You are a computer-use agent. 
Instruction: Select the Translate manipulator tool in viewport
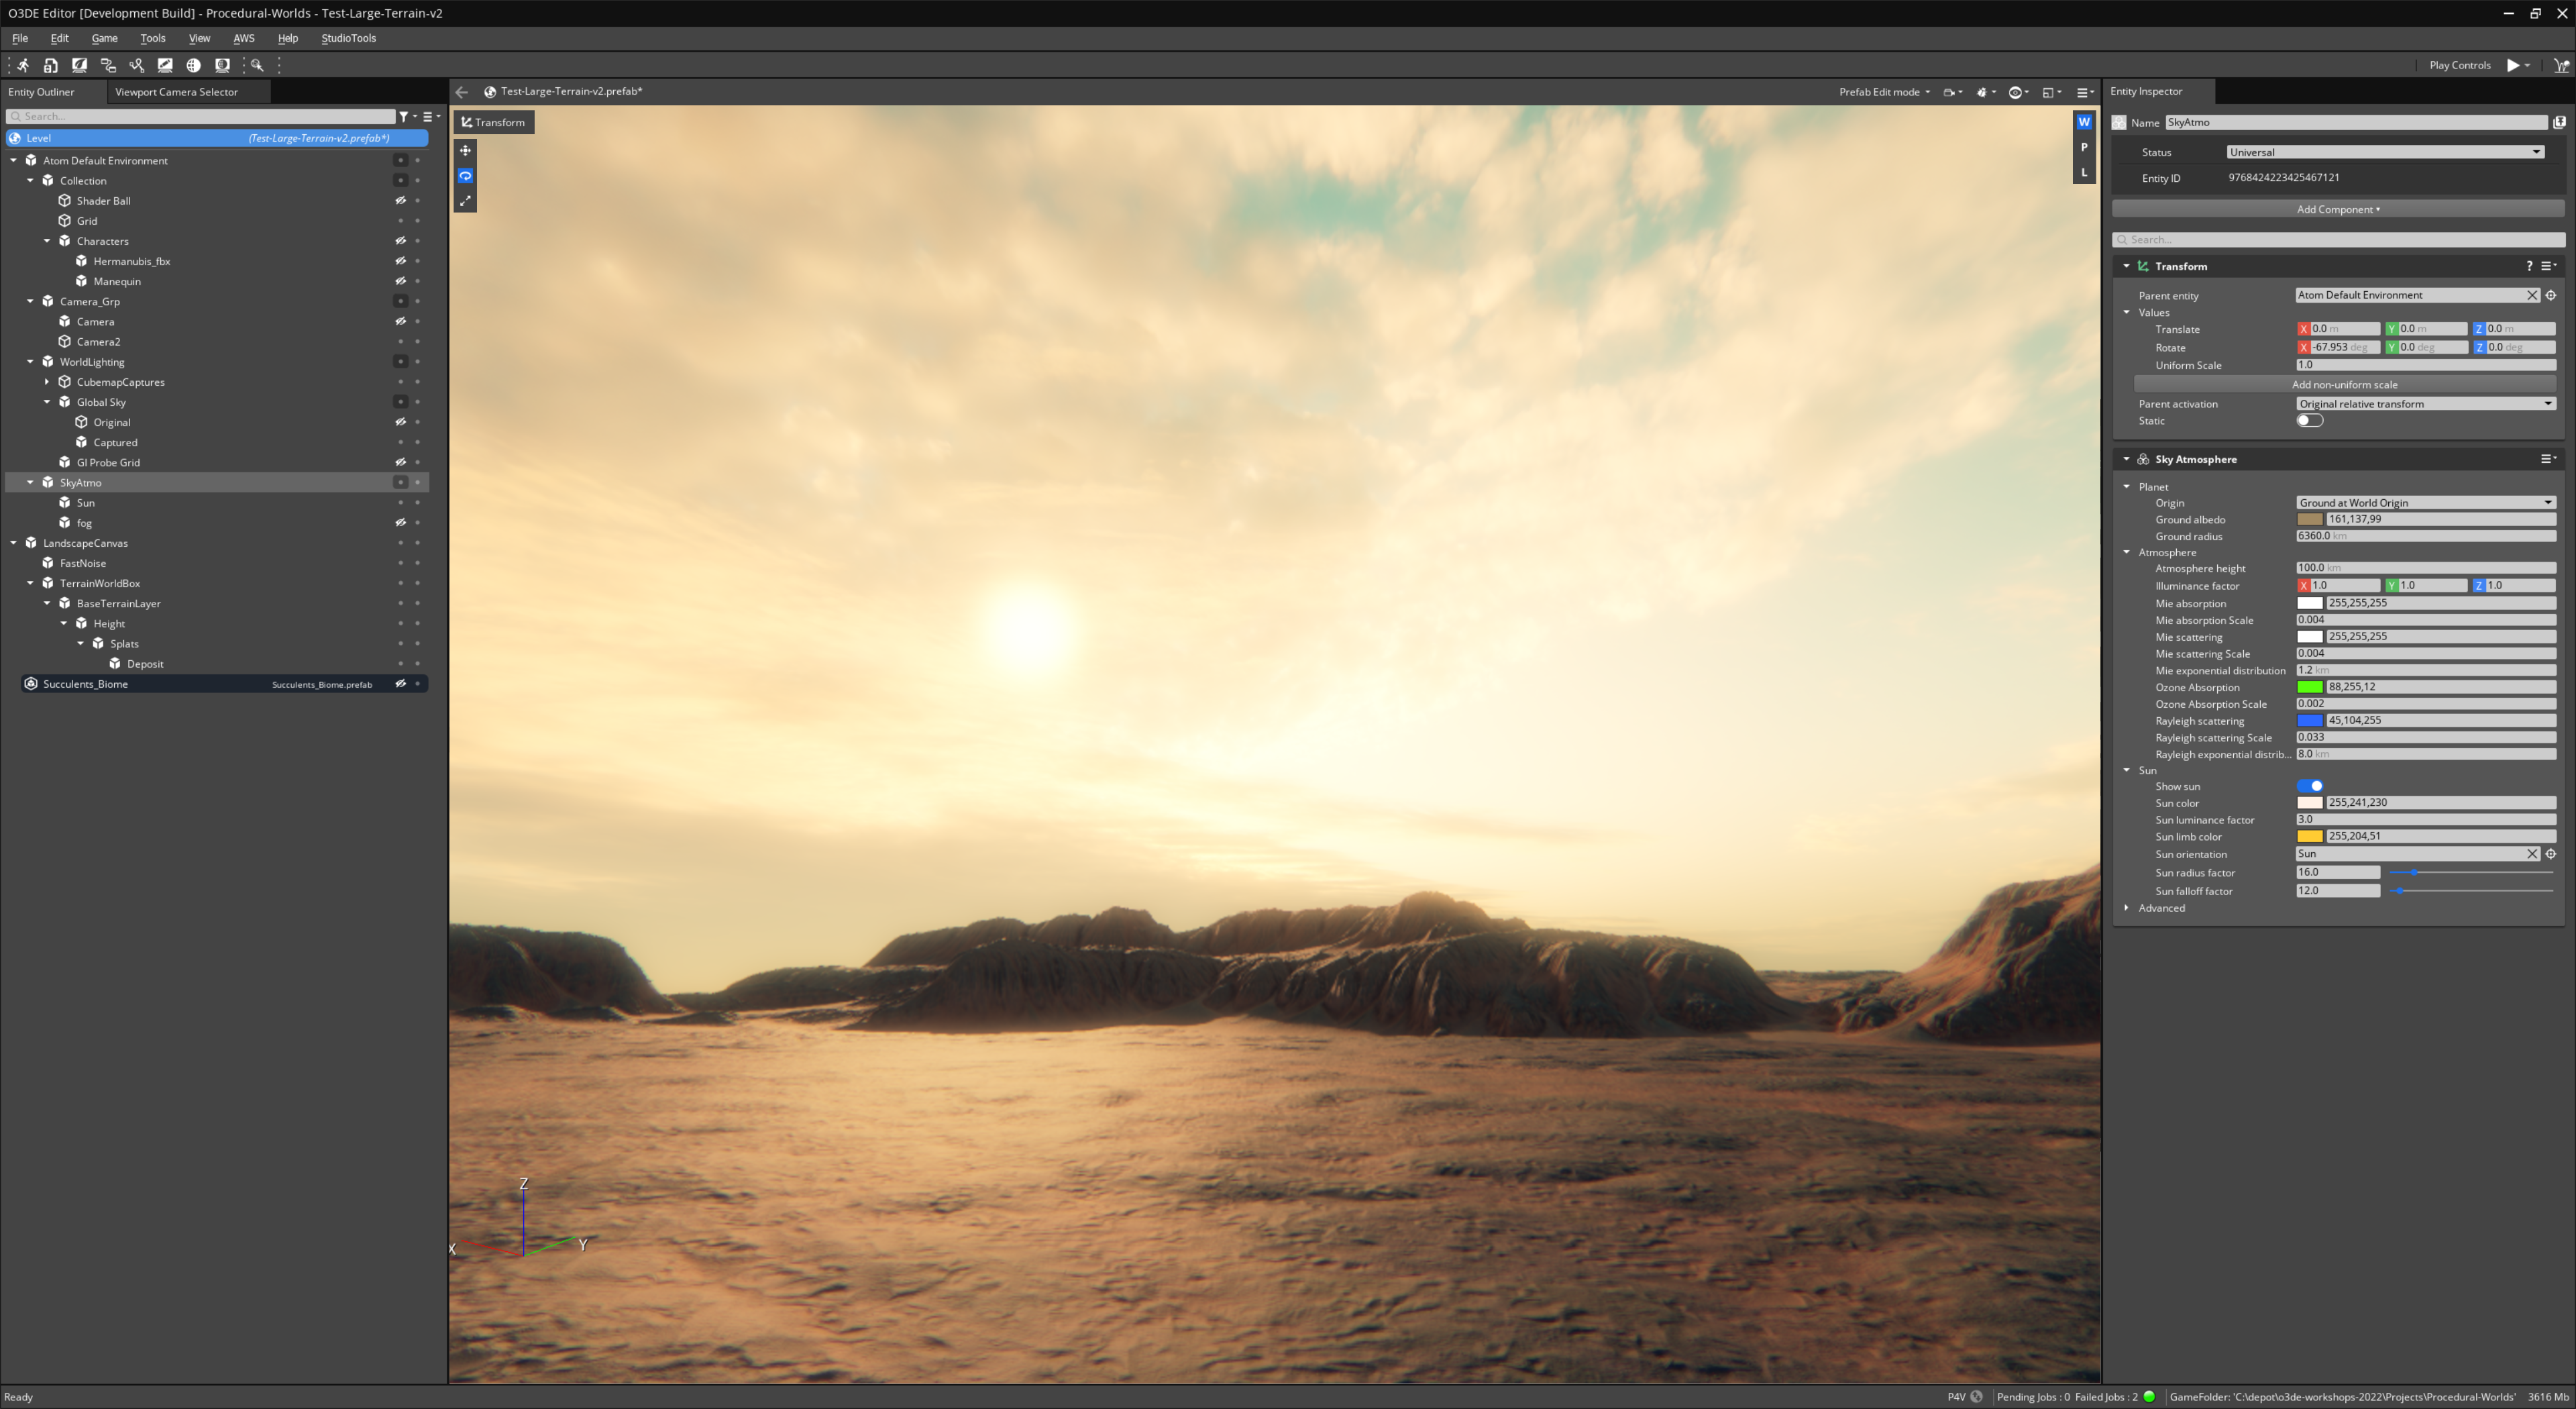pyautogui.click(x=465, y=150)
